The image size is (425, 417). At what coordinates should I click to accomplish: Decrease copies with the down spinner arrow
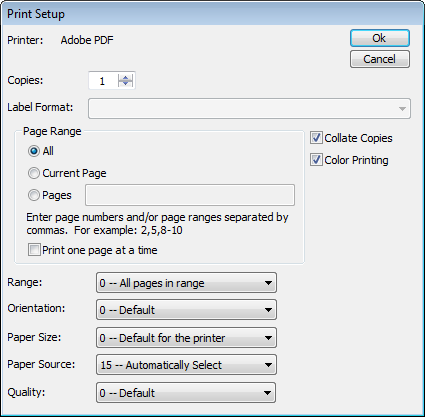click(126, 84)
